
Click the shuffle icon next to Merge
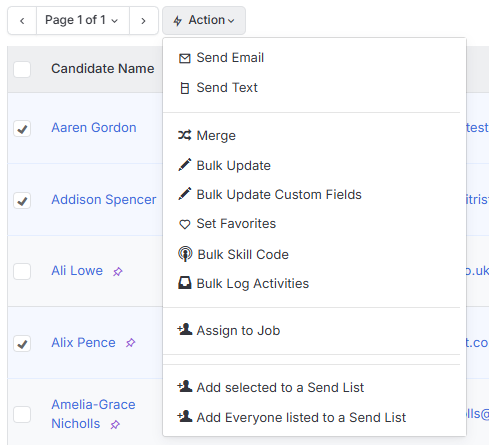click(185, 135)
